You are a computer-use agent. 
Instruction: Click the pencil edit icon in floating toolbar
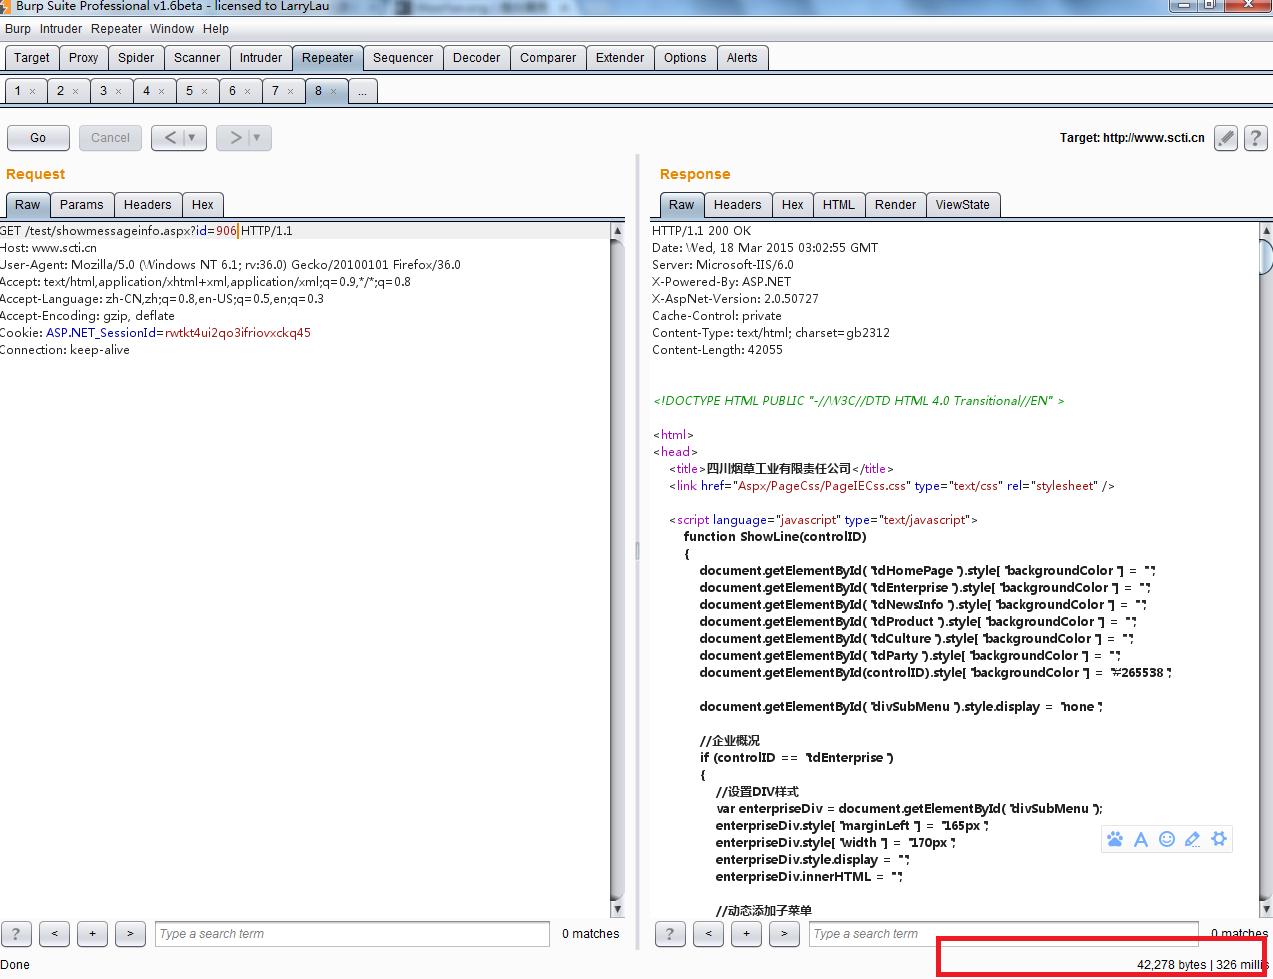pyautogui.click(x=1193, y=839)
